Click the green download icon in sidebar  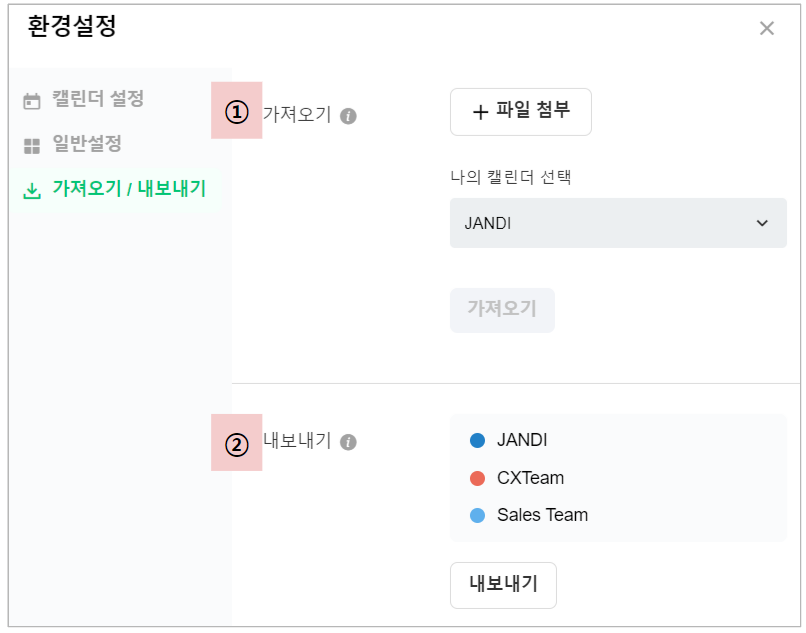tap(32, 190)
